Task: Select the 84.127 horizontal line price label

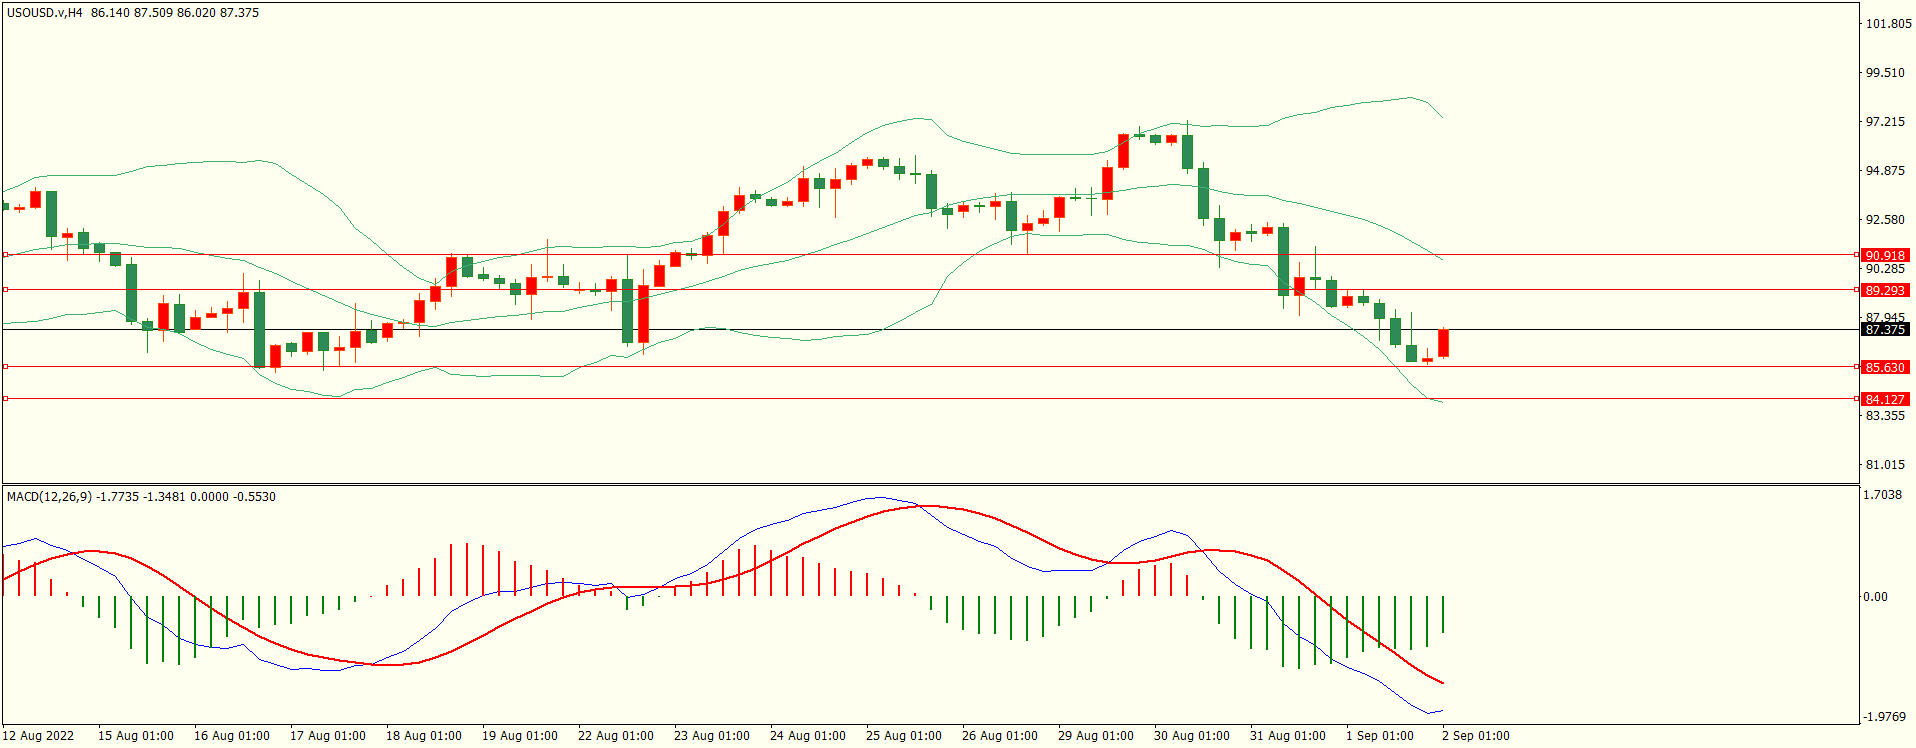Action: 1885,400
